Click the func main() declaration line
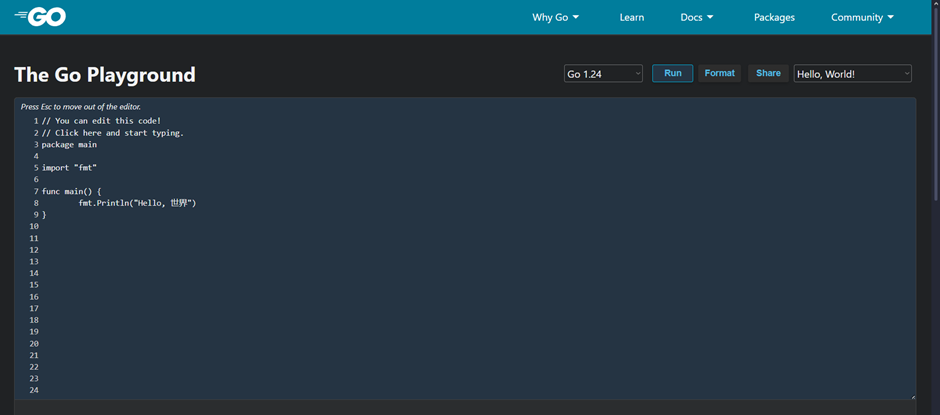Viewport: 940px width, 415px height. coord(72,191)
